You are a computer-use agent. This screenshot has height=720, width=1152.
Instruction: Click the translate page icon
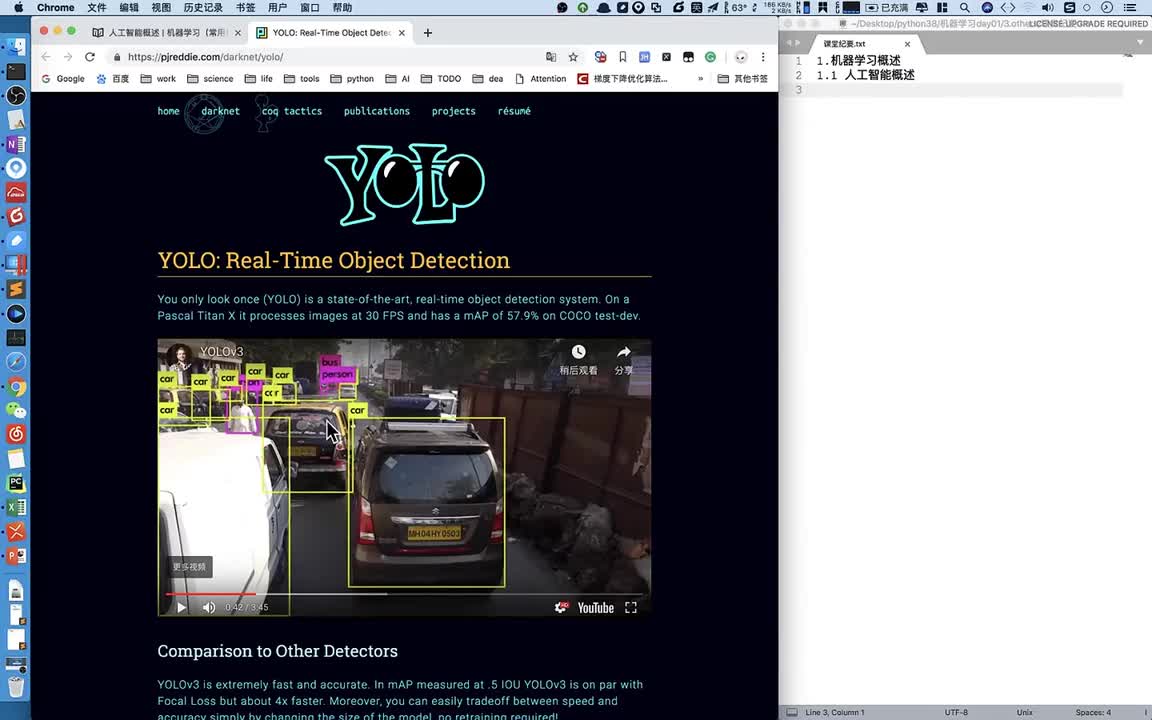[551, 57]
